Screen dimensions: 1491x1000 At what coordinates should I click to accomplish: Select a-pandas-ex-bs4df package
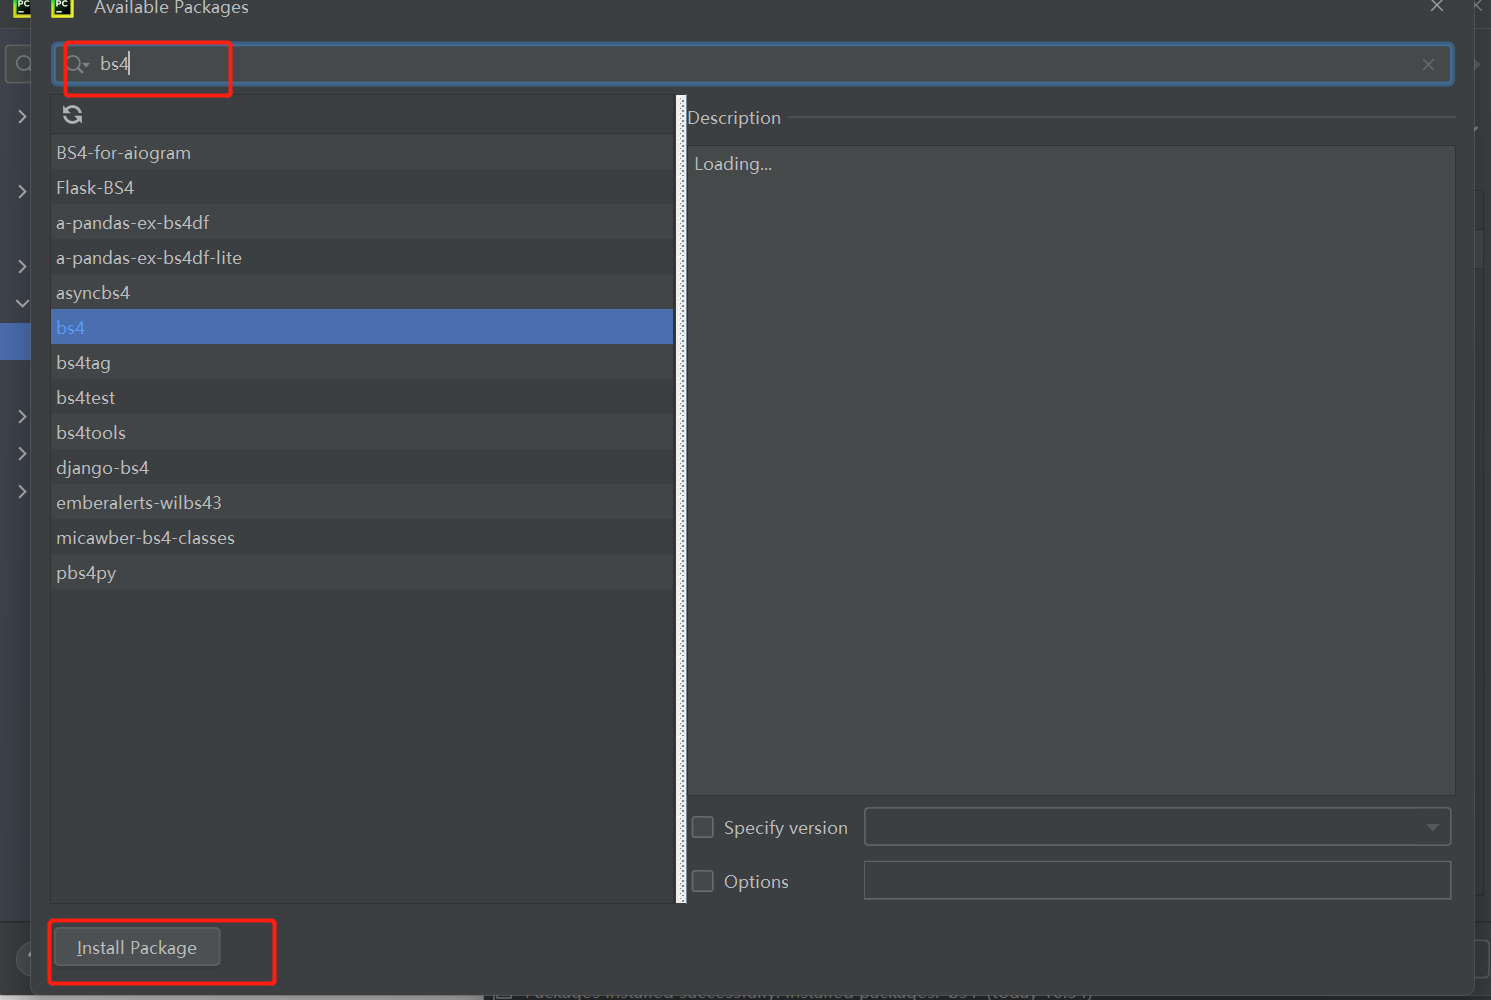pyautogui.click(x=362, y=222)
